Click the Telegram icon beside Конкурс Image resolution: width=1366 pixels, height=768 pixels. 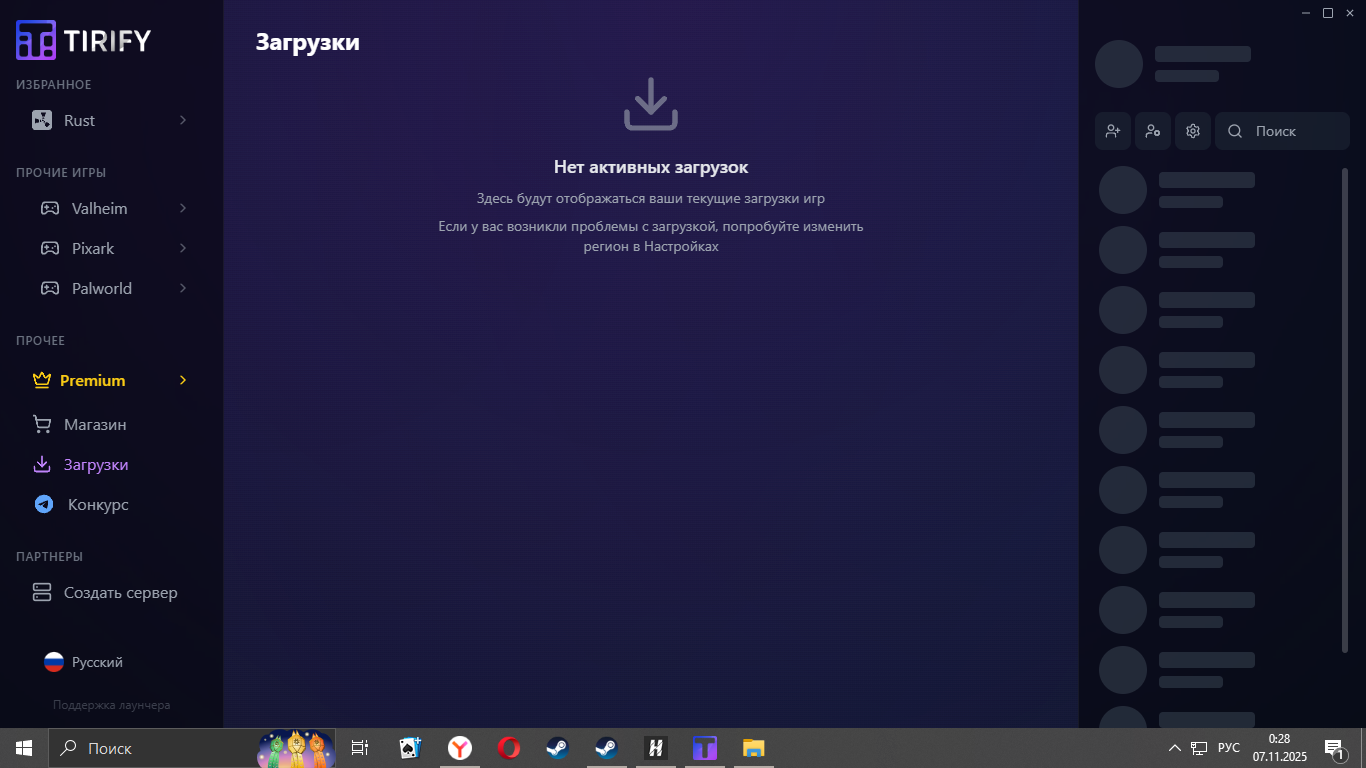click(x=43, y=505)
